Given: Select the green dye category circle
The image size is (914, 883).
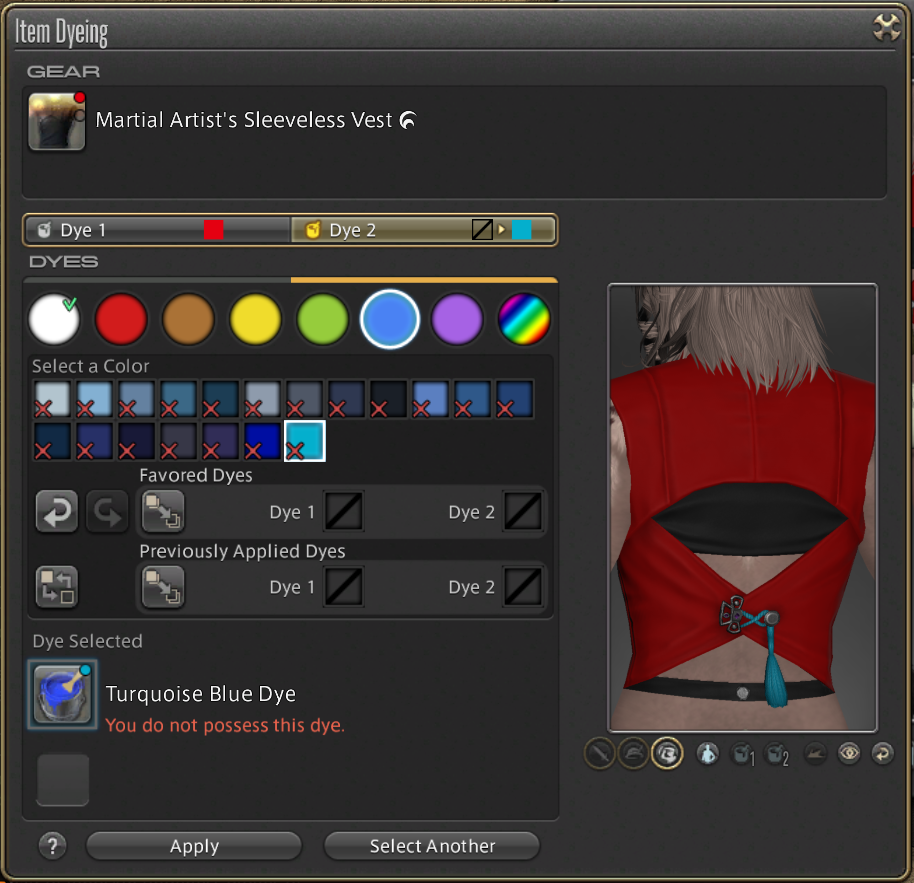Looking at the screenshot, I should coord(322,319).
